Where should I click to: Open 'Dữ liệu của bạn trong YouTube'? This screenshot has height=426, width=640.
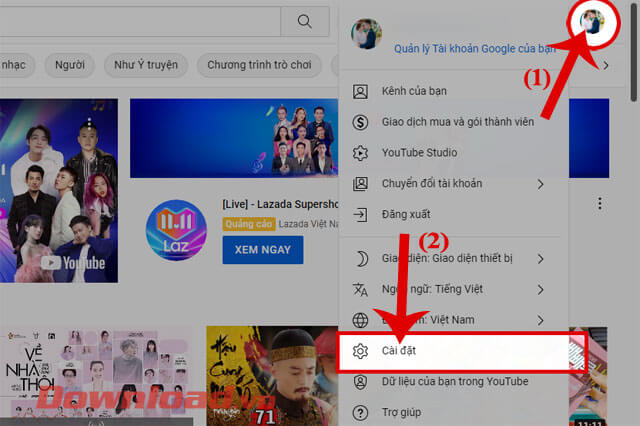(x=453, y=382)
